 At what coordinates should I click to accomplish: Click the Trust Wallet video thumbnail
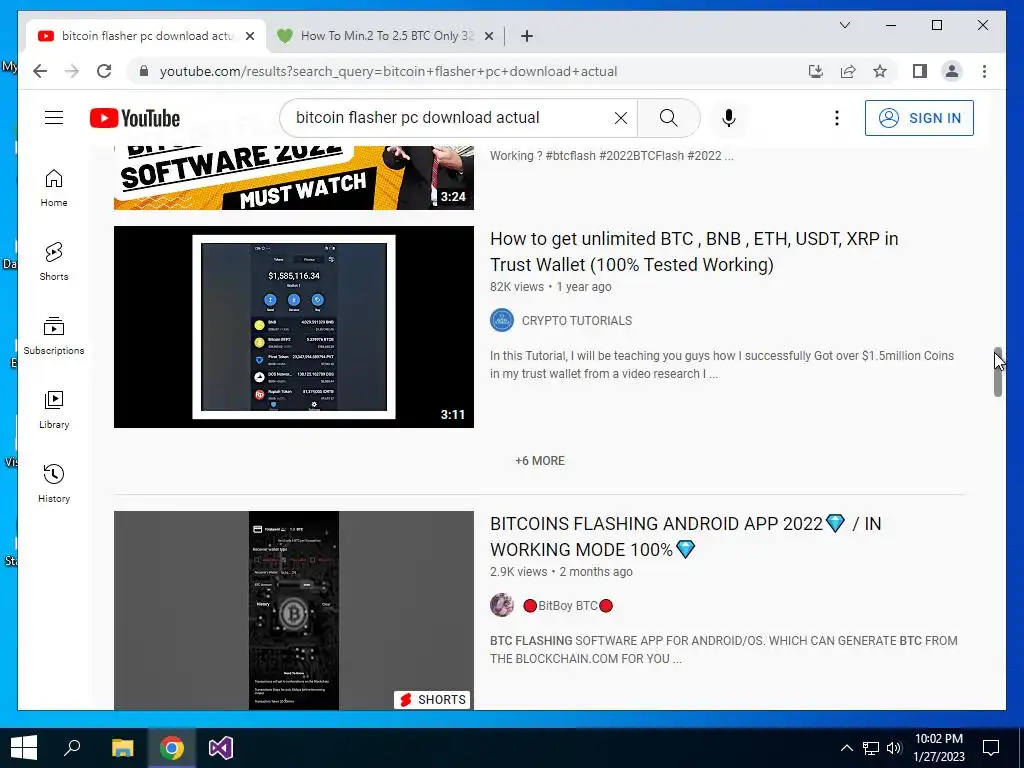pyautogui.click(x=294, y=327)
